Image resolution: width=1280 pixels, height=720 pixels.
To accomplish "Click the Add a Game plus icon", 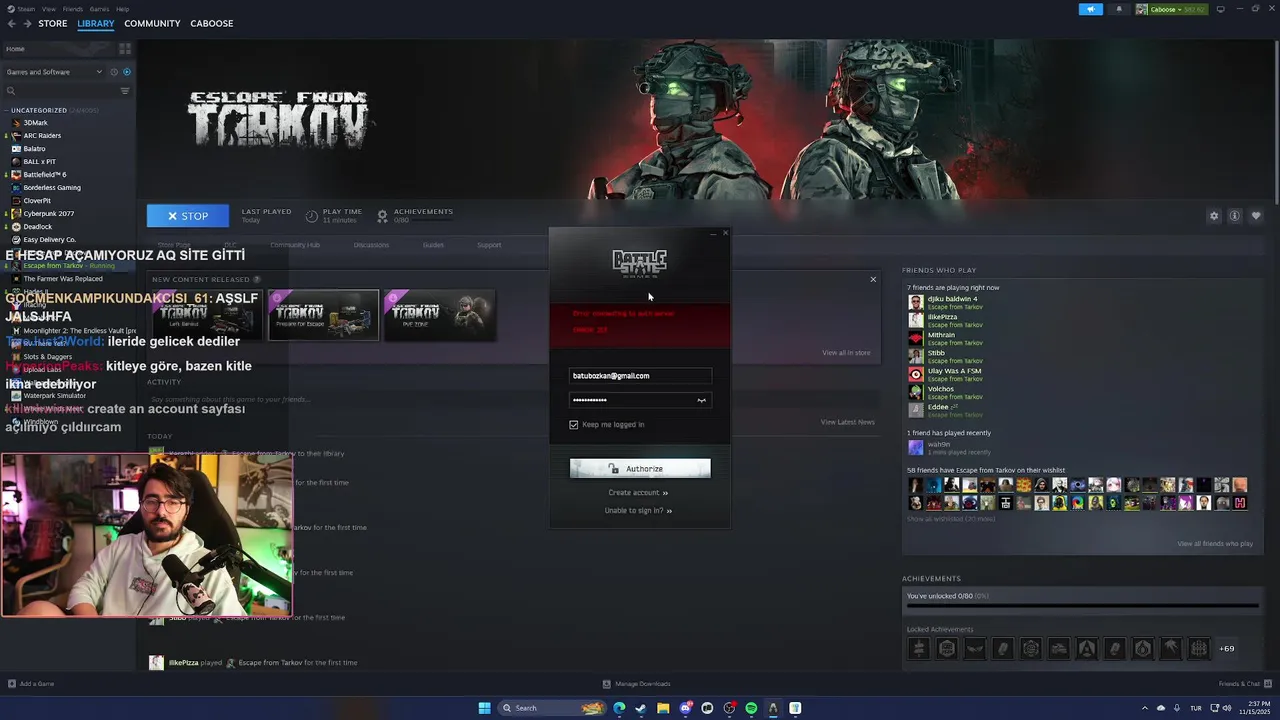I will (11, 684).
